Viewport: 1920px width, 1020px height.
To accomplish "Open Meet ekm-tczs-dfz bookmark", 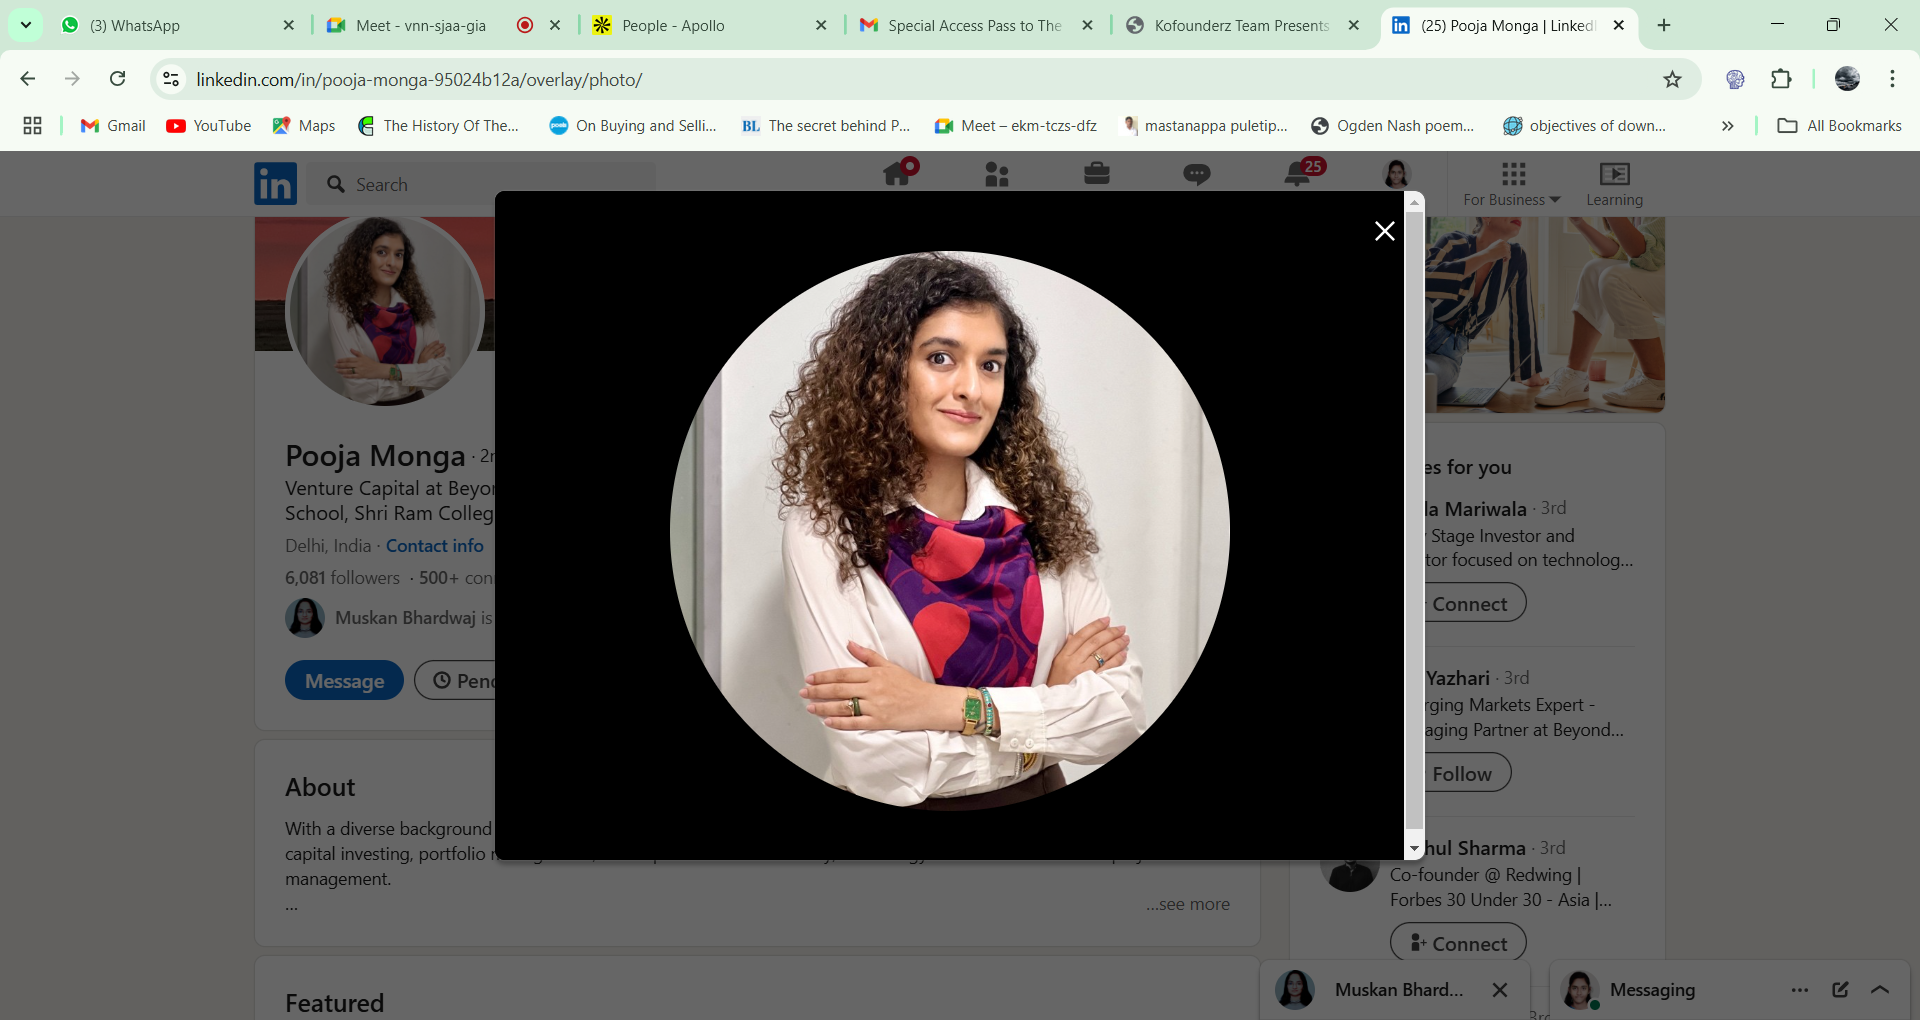I will coord(1016,126).
